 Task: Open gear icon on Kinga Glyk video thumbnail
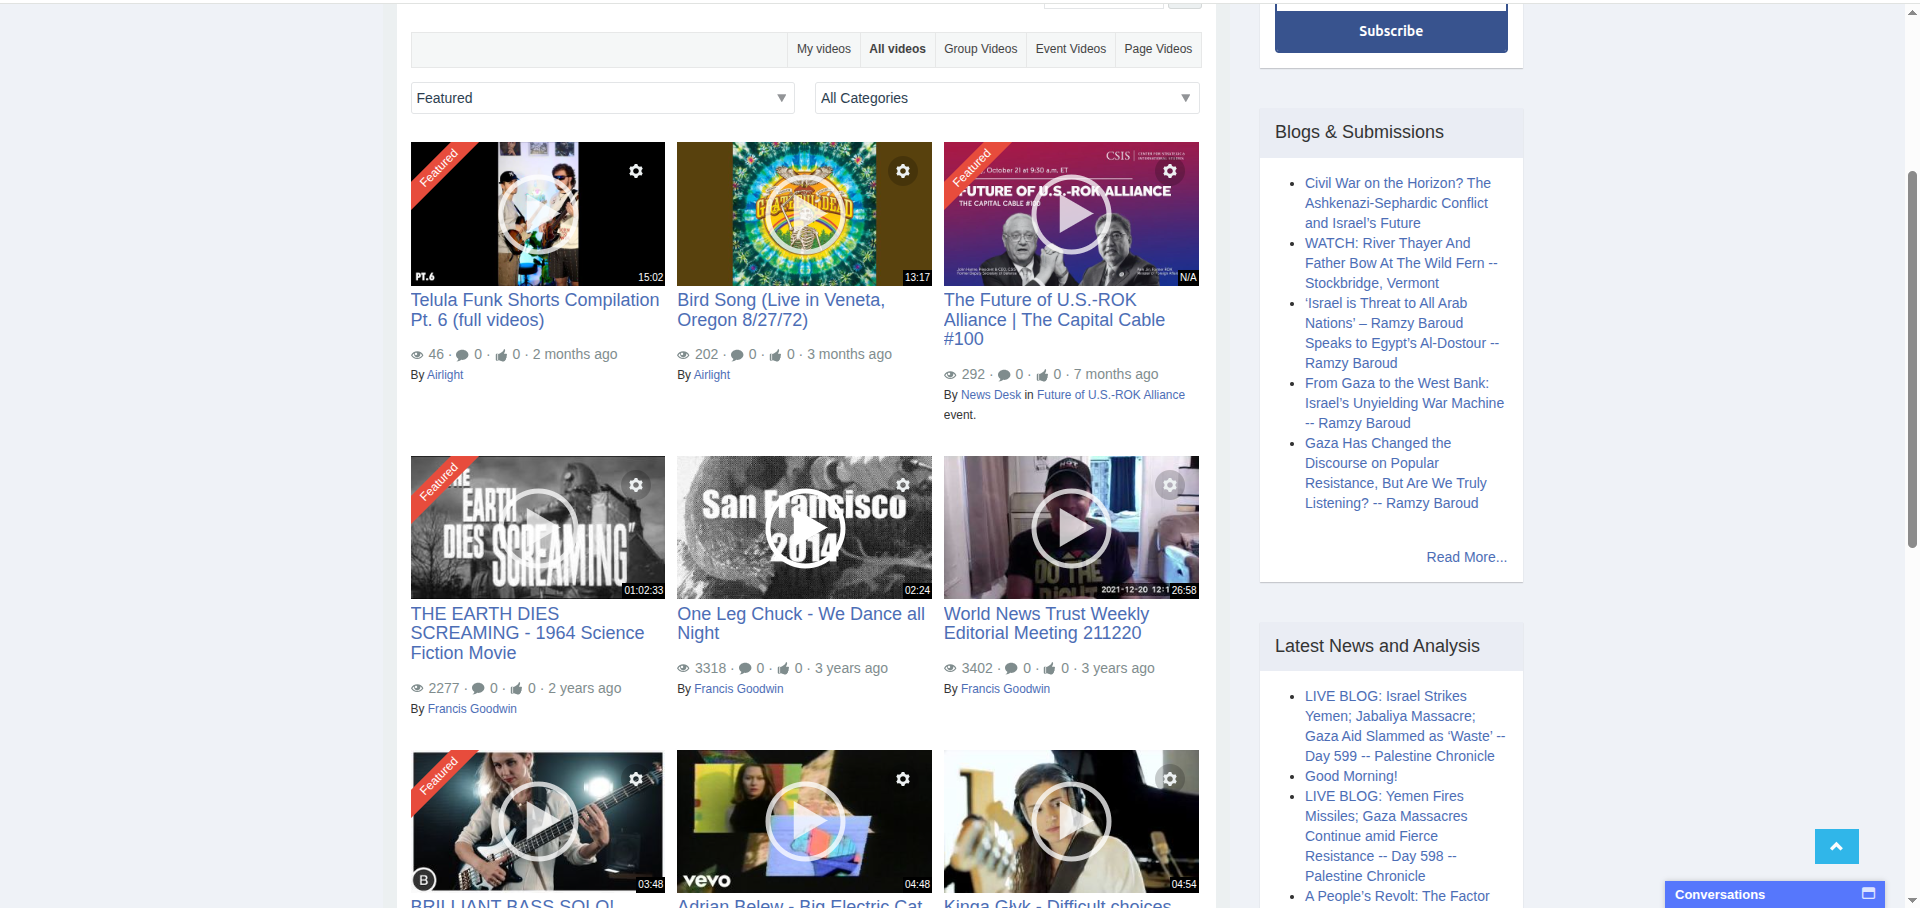click(x=1170, y=779)
